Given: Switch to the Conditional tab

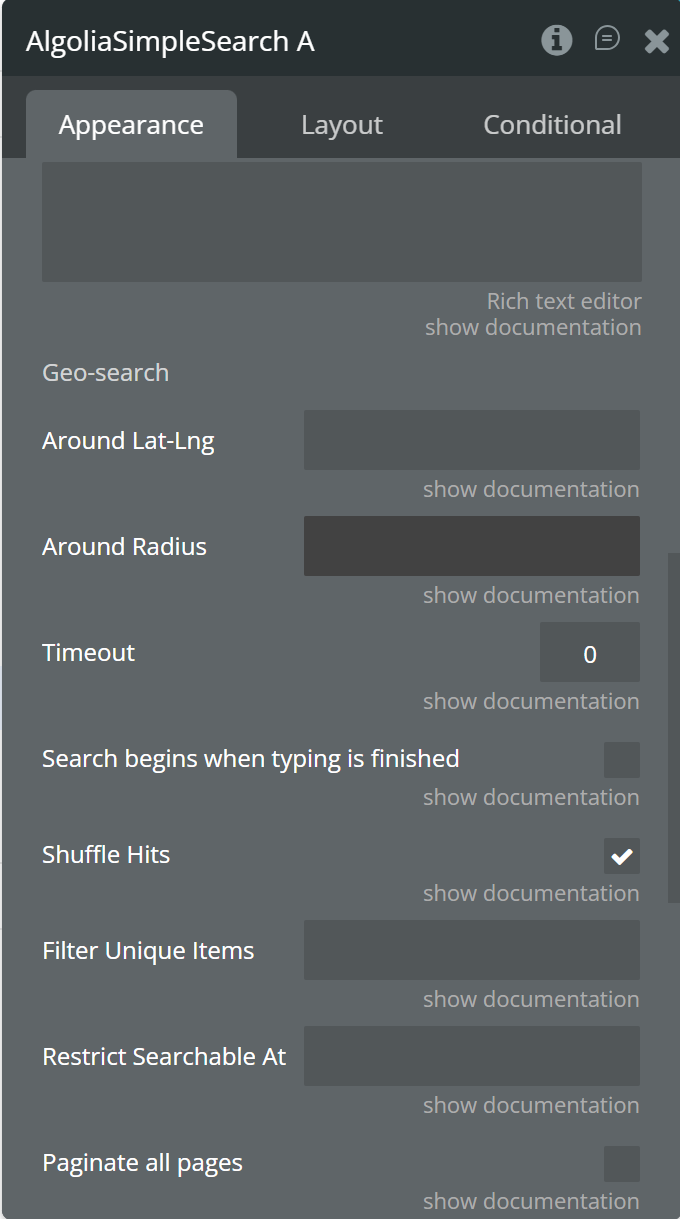Looking at the screenshot, I should tap(552, 125).
